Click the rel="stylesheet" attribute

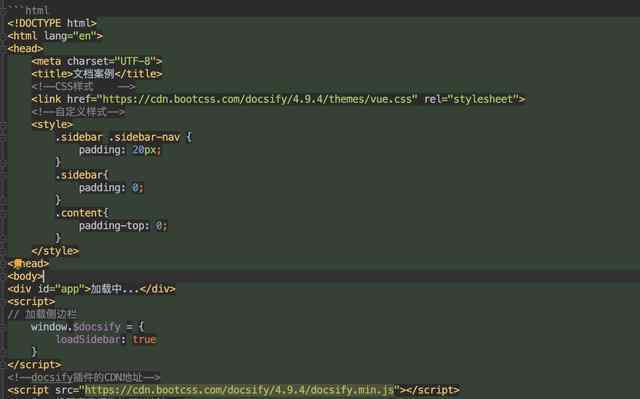pos(471,99)
